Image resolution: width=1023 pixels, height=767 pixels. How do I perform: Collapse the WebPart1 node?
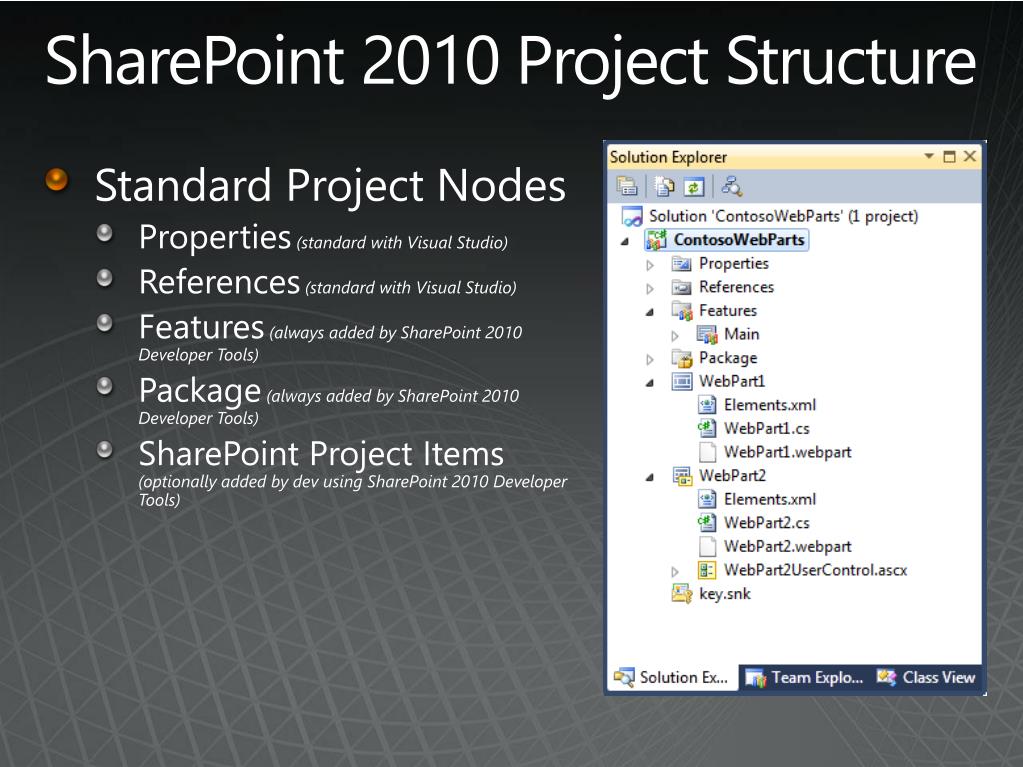coord(650,384)
